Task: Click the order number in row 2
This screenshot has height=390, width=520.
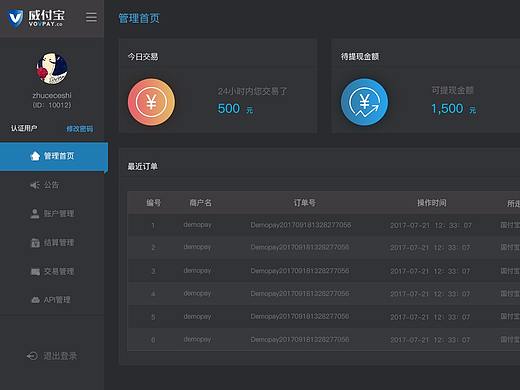Action: point(300,247)
